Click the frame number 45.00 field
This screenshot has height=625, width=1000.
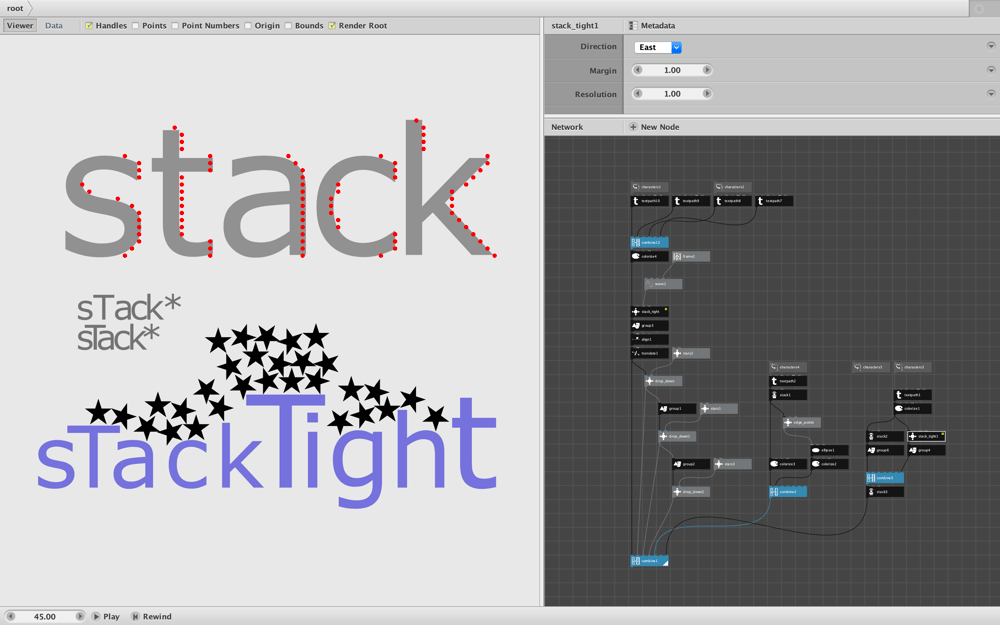tap(45, 617)
